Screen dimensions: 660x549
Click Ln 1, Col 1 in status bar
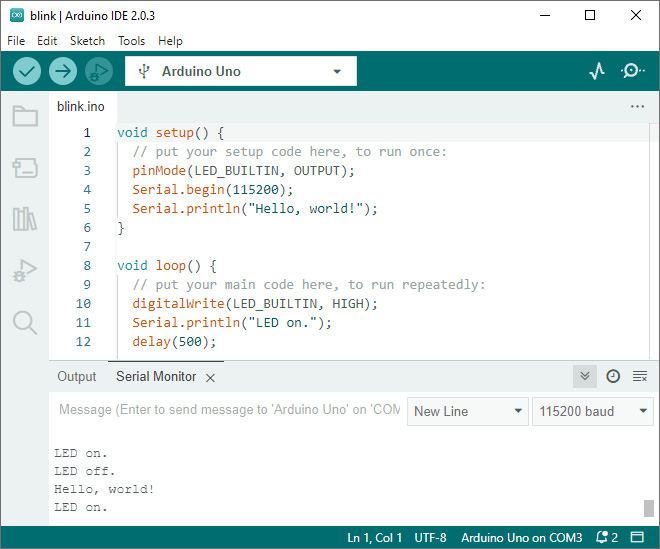coord(374,538)
